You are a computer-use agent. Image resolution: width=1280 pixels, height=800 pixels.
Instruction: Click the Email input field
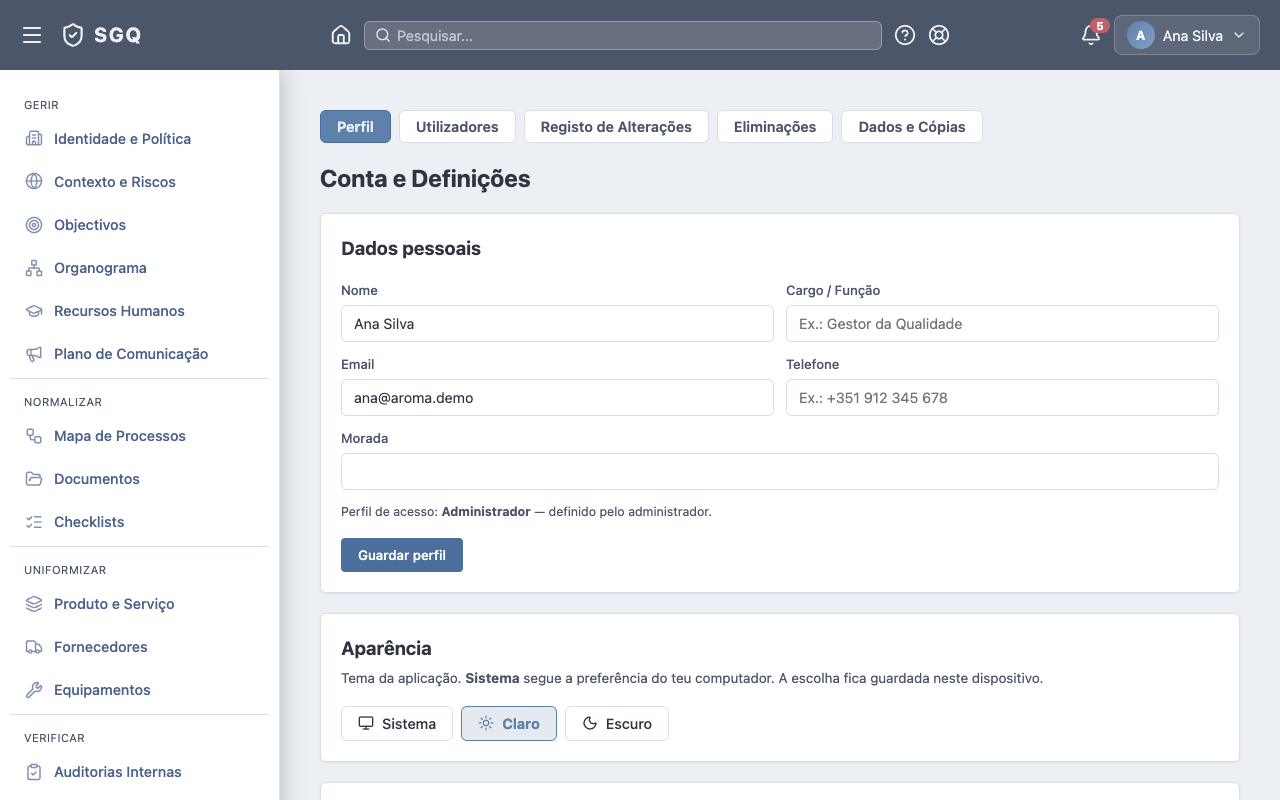coord(557,398)
